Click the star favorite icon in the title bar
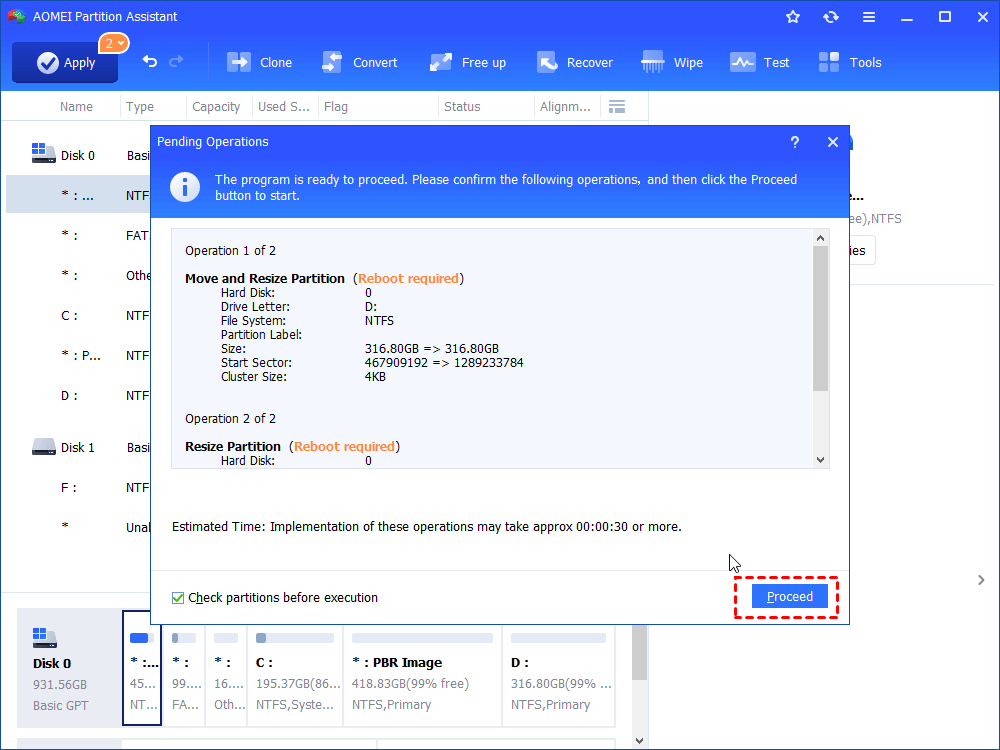This screenshot has height=750, width=1000. (793, 17)
